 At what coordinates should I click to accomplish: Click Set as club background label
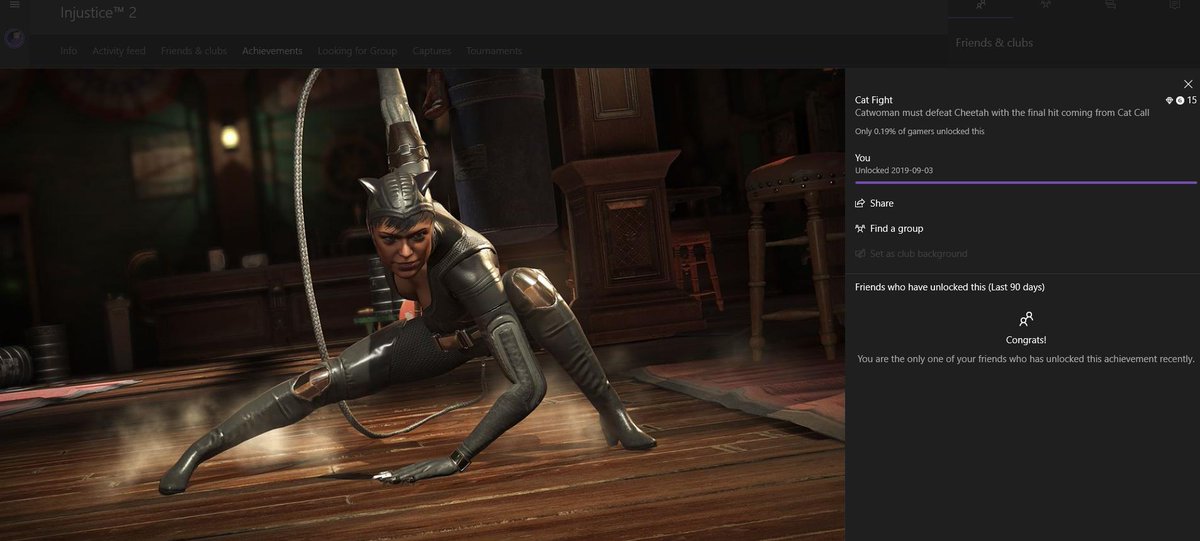coord(919,254)
